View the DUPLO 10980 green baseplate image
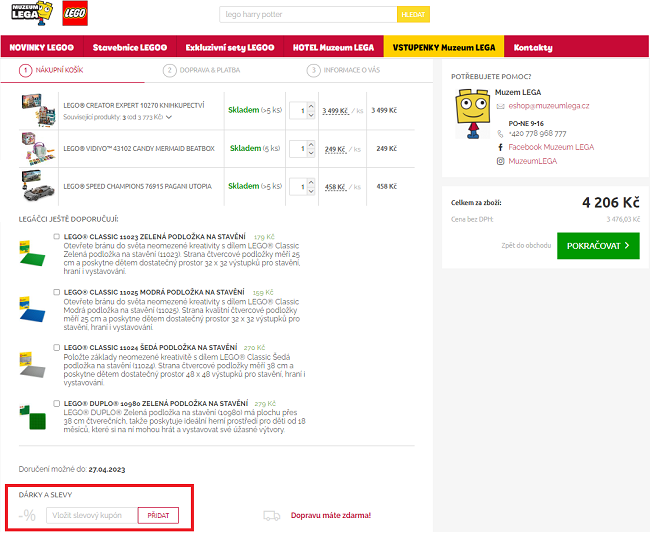Image resolution: width=650 pixels, height=537 pixels. point(32,417)
